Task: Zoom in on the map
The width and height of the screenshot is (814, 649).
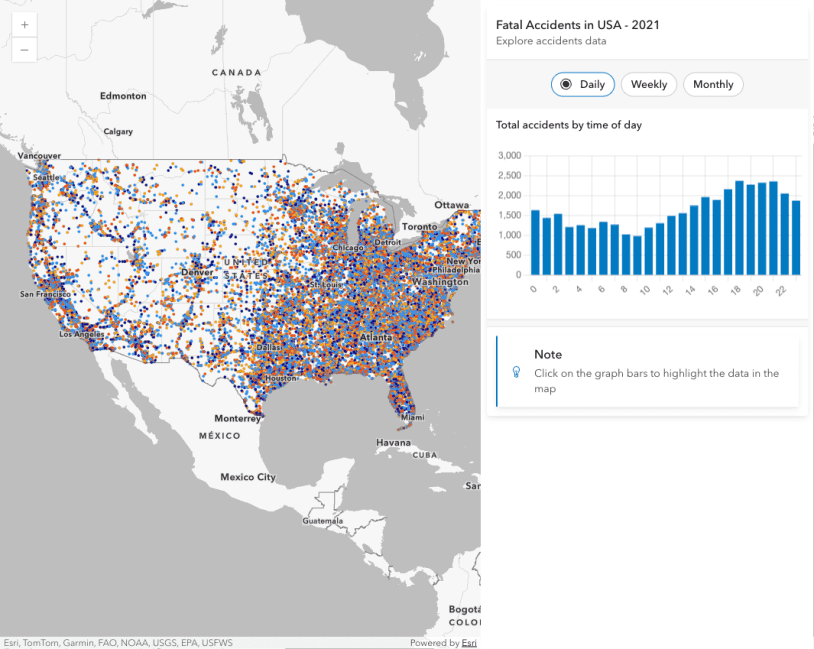Action: pyautogui.click(x=24, y=24)
